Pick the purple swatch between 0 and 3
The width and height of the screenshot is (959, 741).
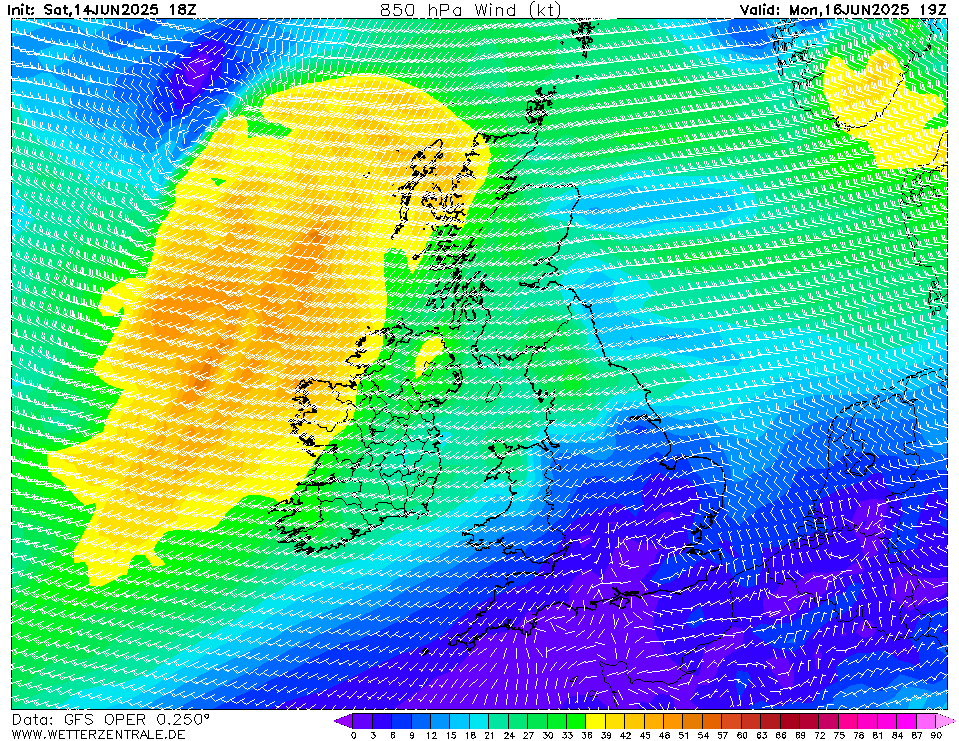[363, 721]
